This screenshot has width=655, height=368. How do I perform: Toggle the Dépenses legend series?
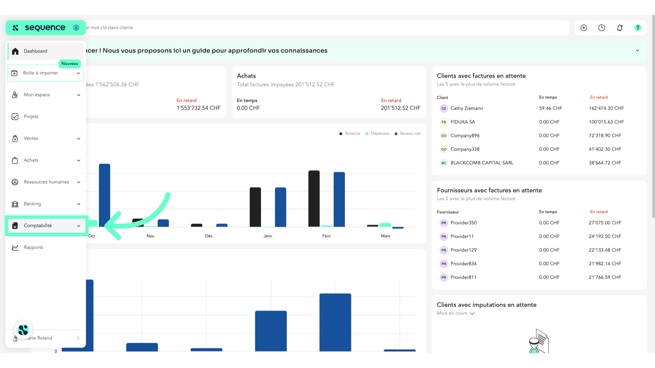(377, 134)
